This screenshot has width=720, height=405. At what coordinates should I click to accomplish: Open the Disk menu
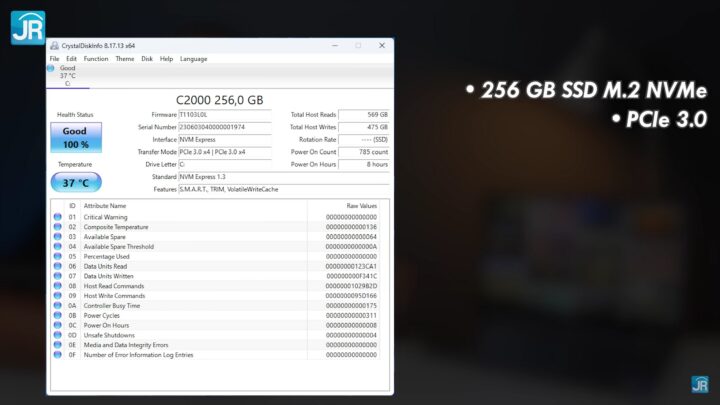point(147,59)
